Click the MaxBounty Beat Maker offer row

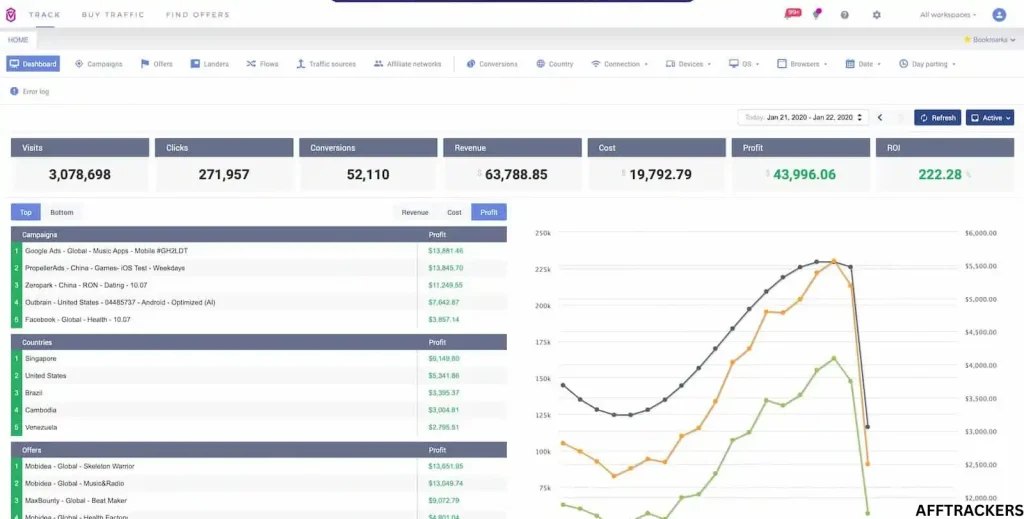coord(259,501)
